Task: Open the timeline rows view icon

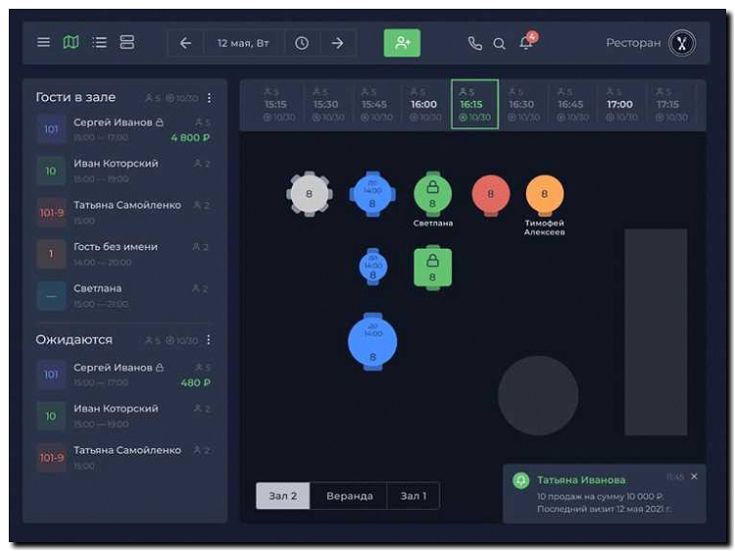Action: tap(127, 43)
